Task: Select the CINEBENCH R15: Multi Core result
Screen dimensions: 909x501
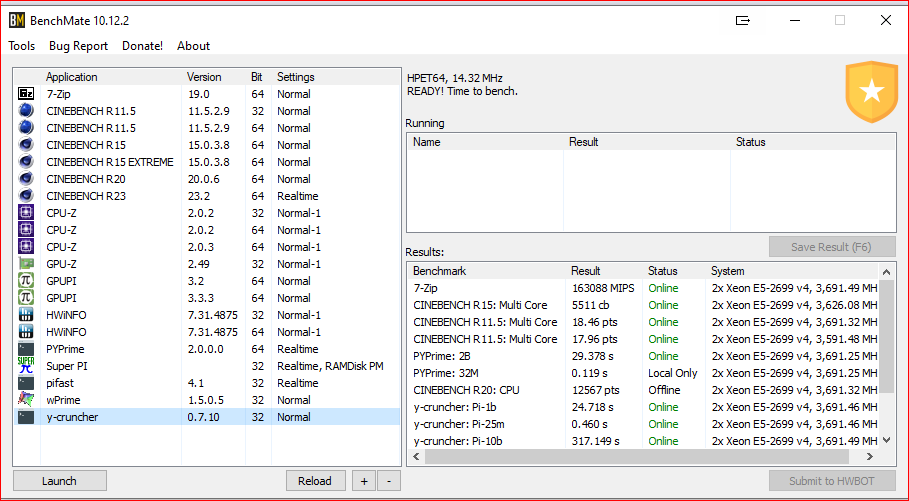Action: click(x=643, y=305)
